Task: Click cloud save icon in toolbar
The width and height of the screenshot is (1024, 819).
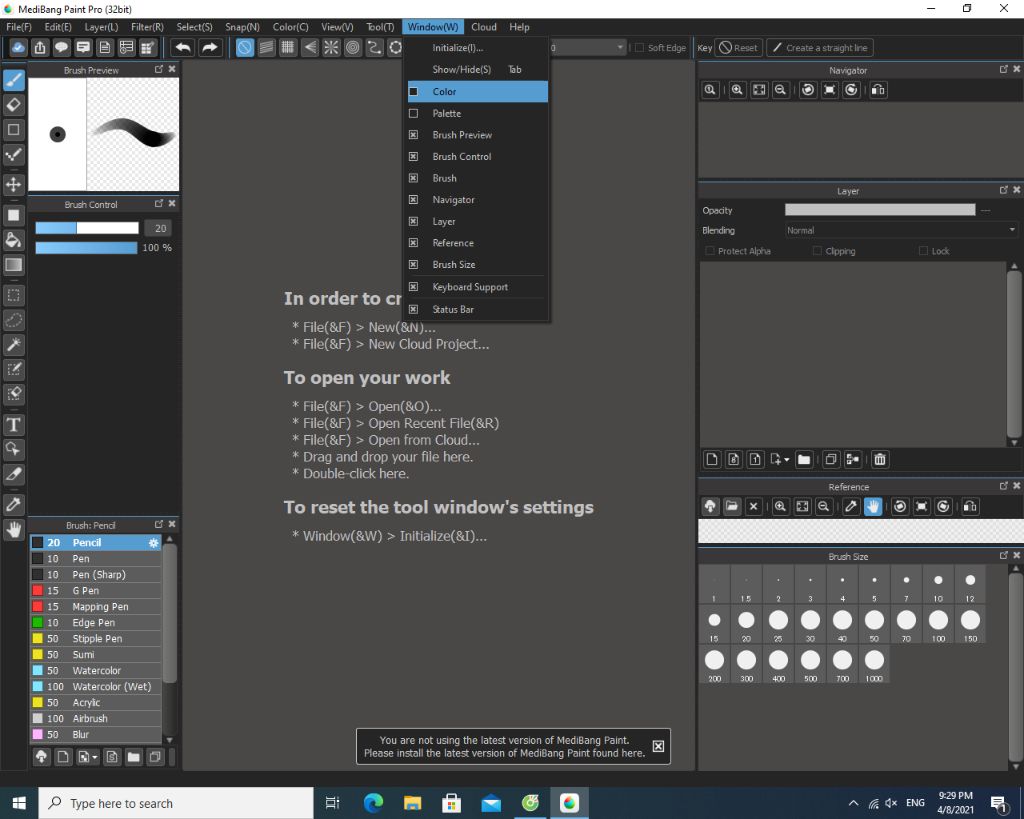Action: pyautogui.click(x=18, y=48)
